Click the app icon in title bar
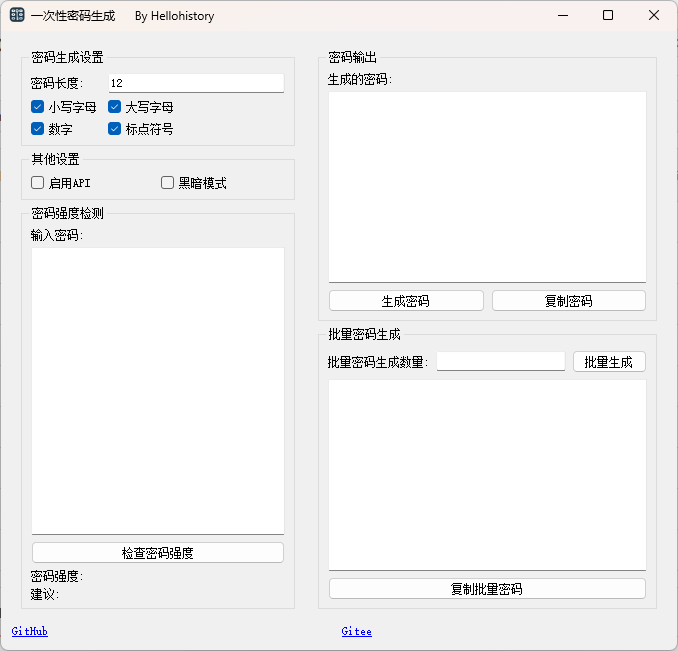Screen dimensions: 678x651 [17, 16]
